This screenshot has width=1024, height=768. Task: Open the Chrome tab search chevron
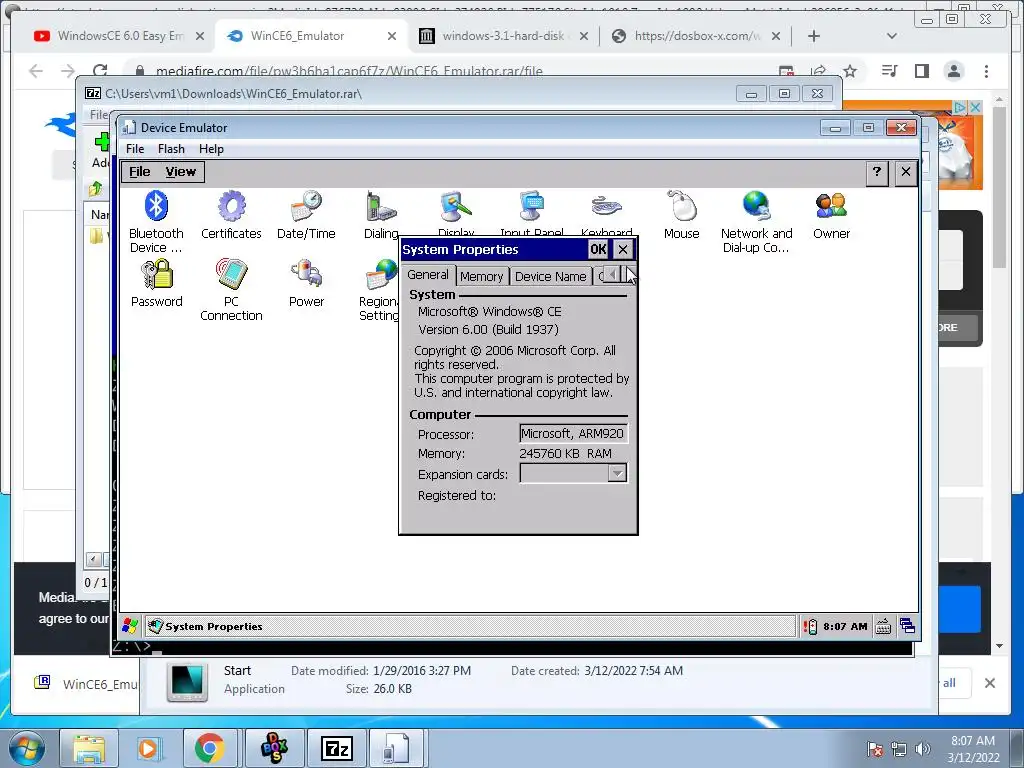coord(892,36)
